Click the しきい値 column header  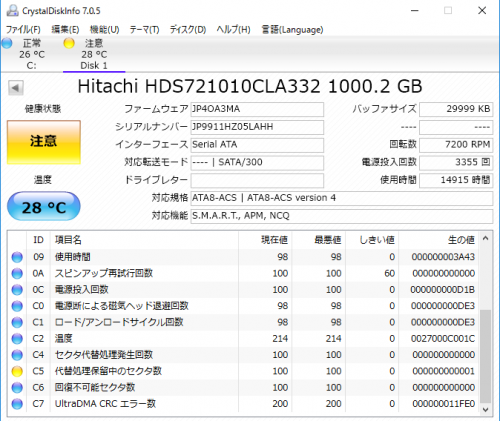(372, 240)
